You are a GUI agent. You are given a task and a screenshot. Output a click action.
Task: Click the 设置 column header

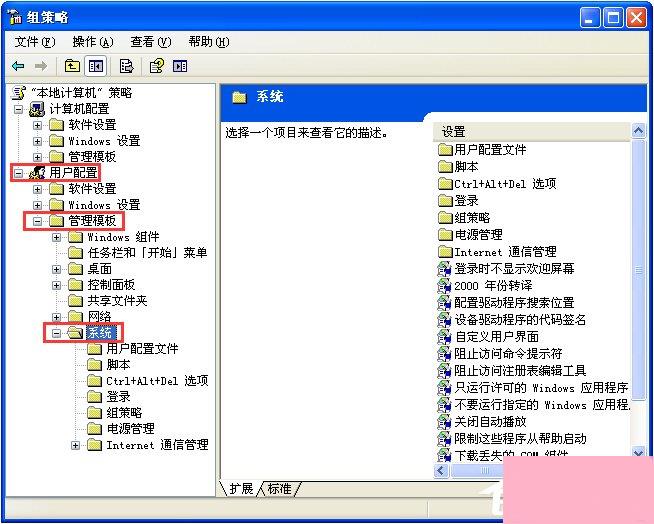click(x=531, y=132)
